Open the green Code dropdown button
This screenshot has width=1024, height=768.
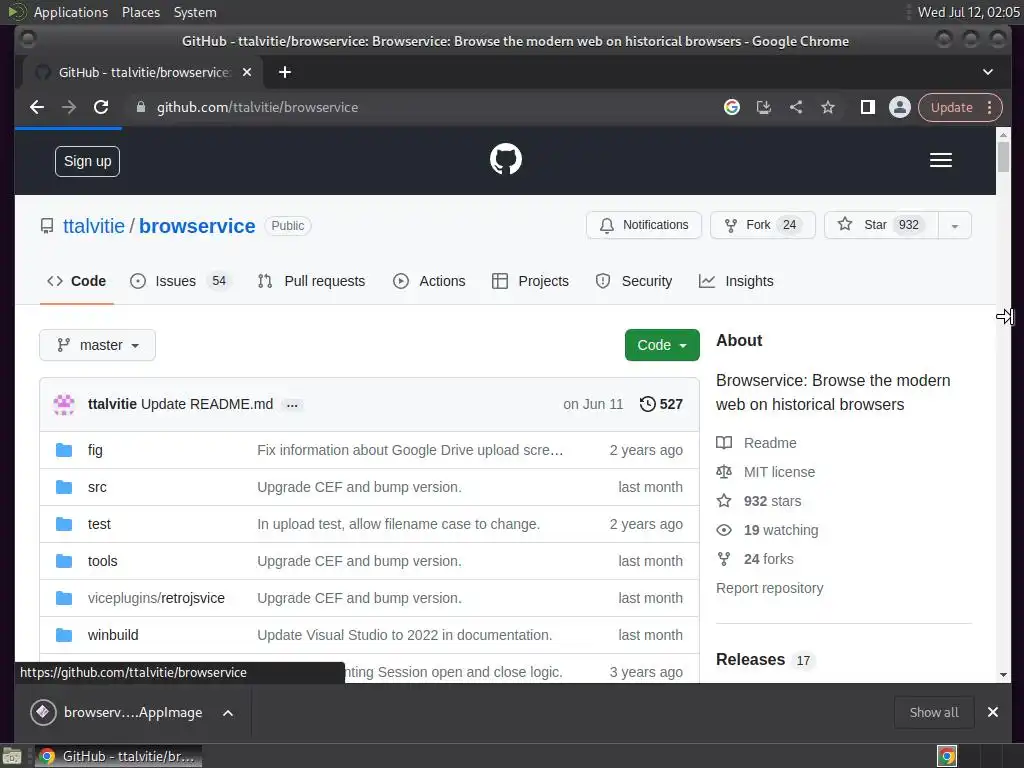click(x=662, y=345)
